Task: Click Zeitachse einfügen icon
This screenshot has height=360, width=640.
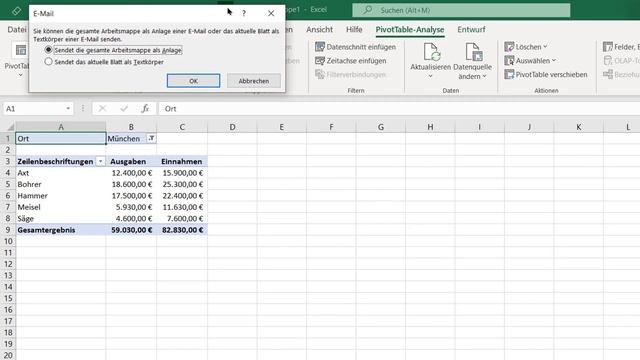Action: pos(320,61)
